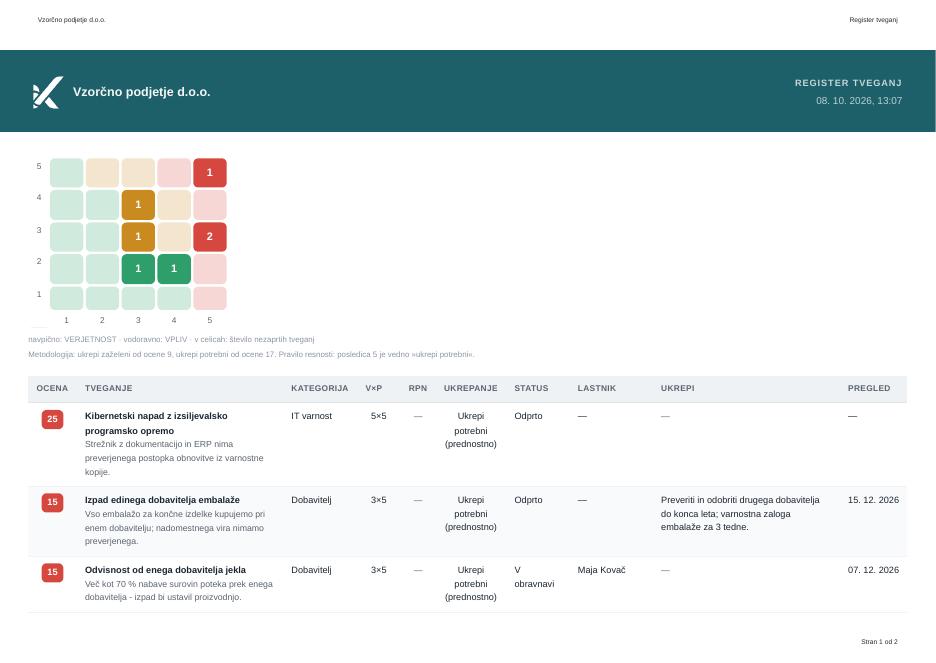The height and width of the screenshot is (663, 936).
Task: Select the red heatmap cell showing 2
Action: pyautogui.click(x=210, y=236)
